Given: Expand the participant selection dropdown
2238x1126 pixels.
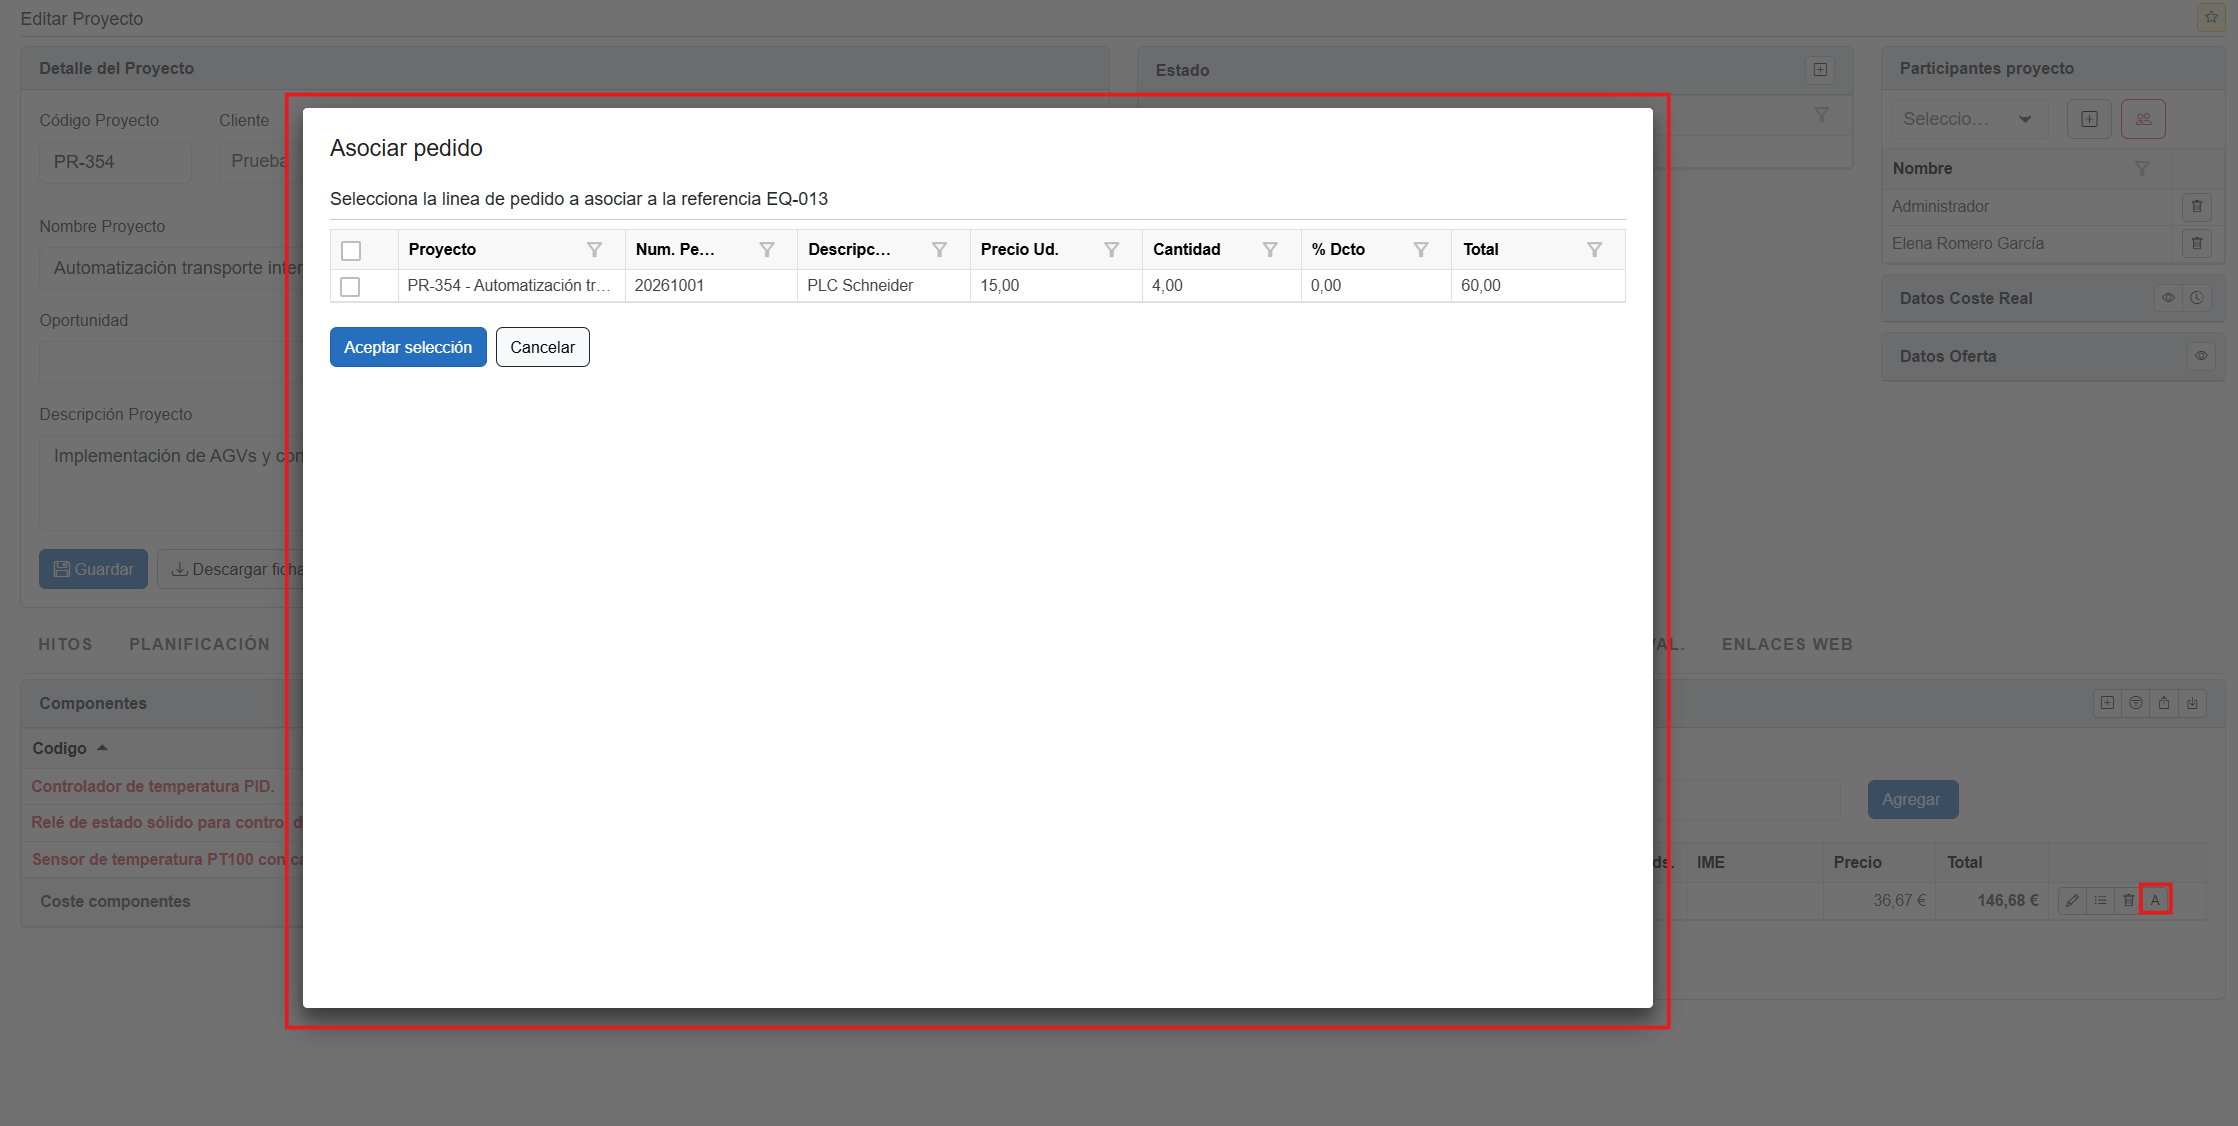Looking at the screenshot, I should click(x=2024, y=120).
